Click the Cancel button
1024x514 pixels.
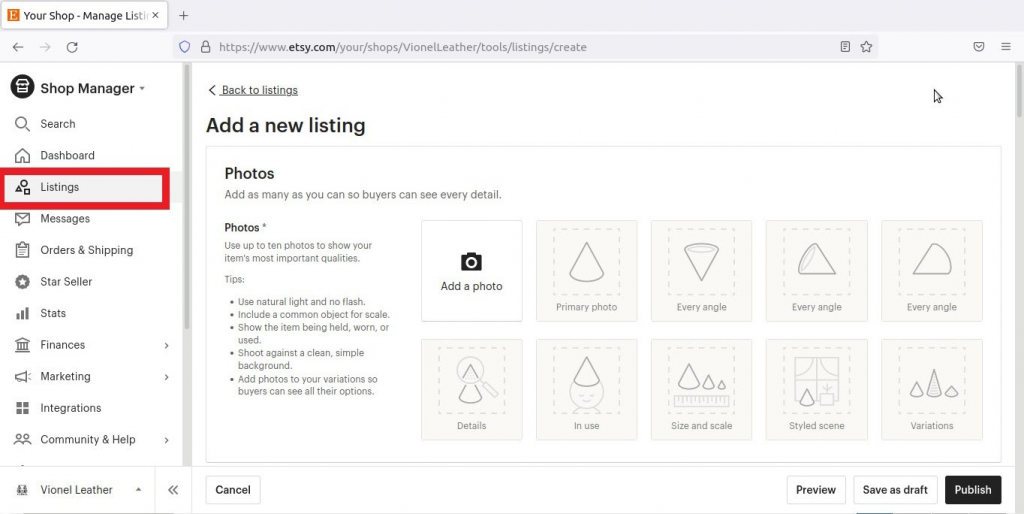pos(233,490)
